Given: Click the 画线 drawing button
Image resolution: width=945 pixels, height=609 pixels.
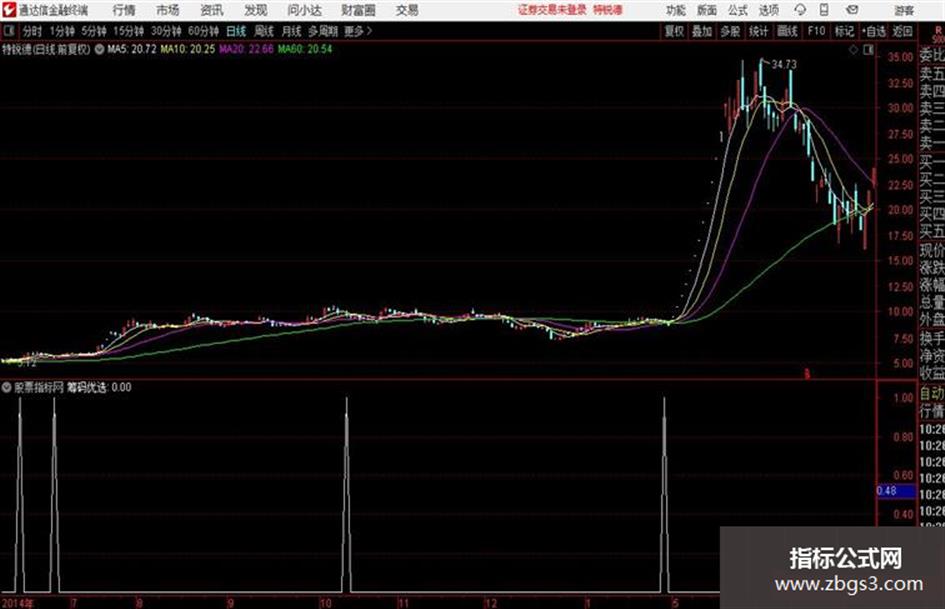Looking at the screenshot, I should [787, 31].
